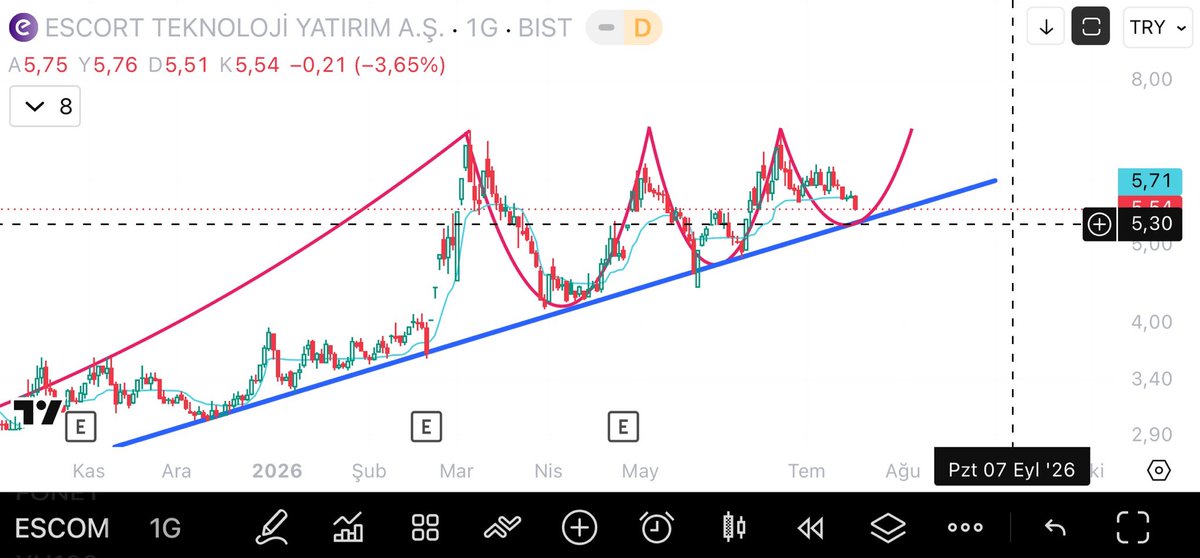Click the 5,30 crosshair price label
The width and height of the screenshot is (1200, 558).
1151,224
